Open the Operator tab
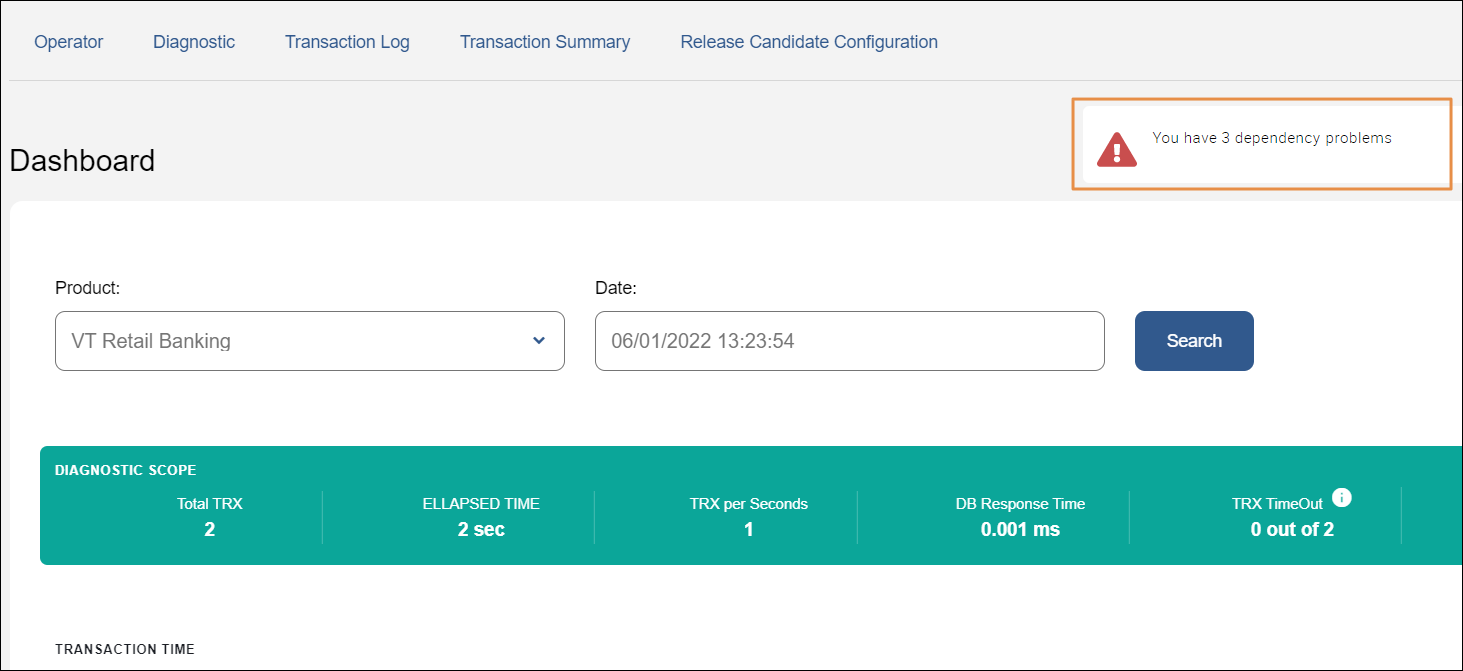Viewport: 1463px width, 671px height. point(69,42)
